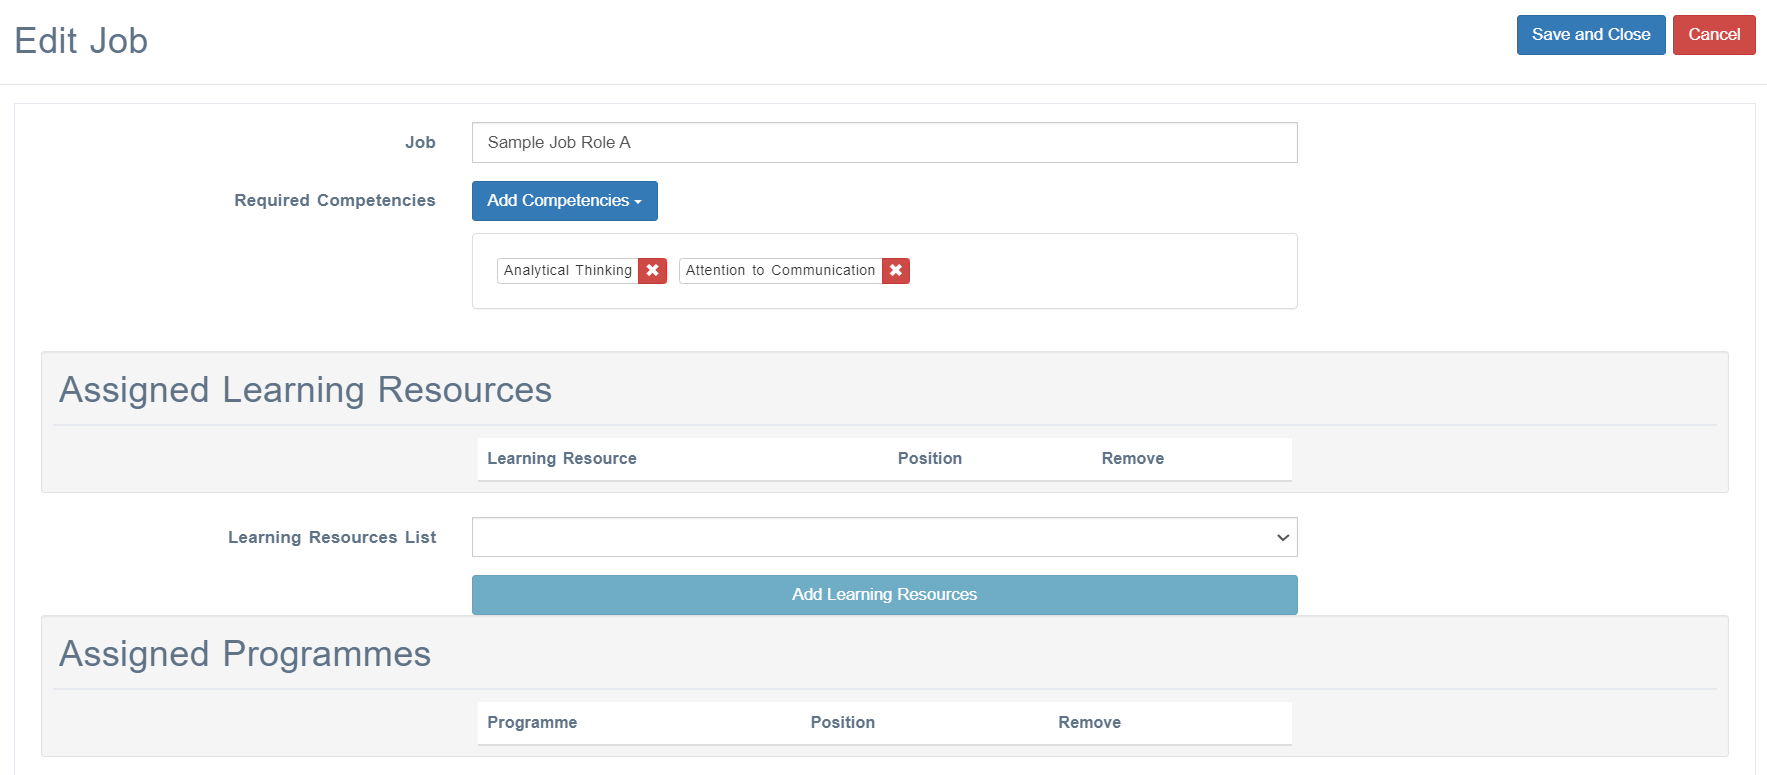Expand the Learning Resources List select box
Image resolution: width=1767 pixels, height=775 pixels.
(x=885, y=537)
